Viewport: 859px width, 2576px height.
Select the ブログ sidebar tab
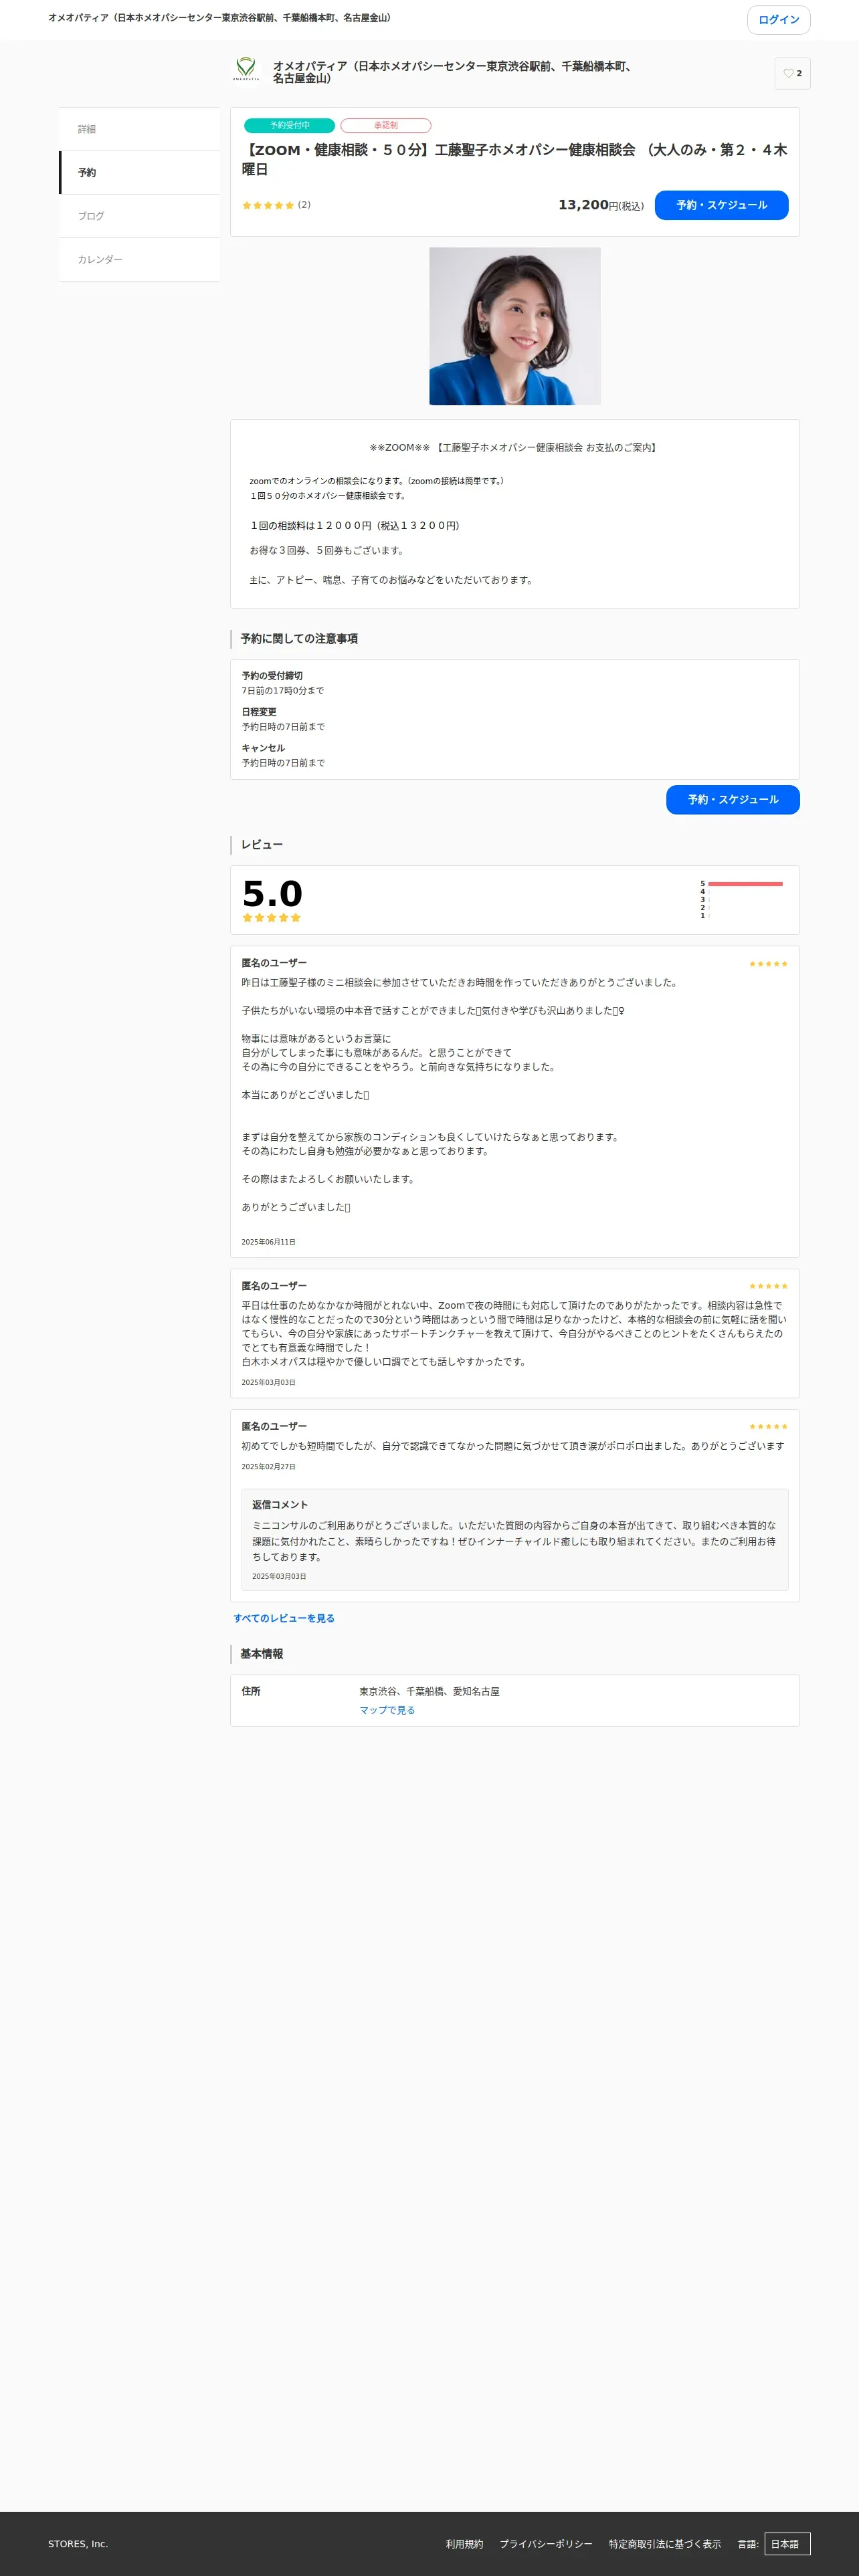point(140,216)
